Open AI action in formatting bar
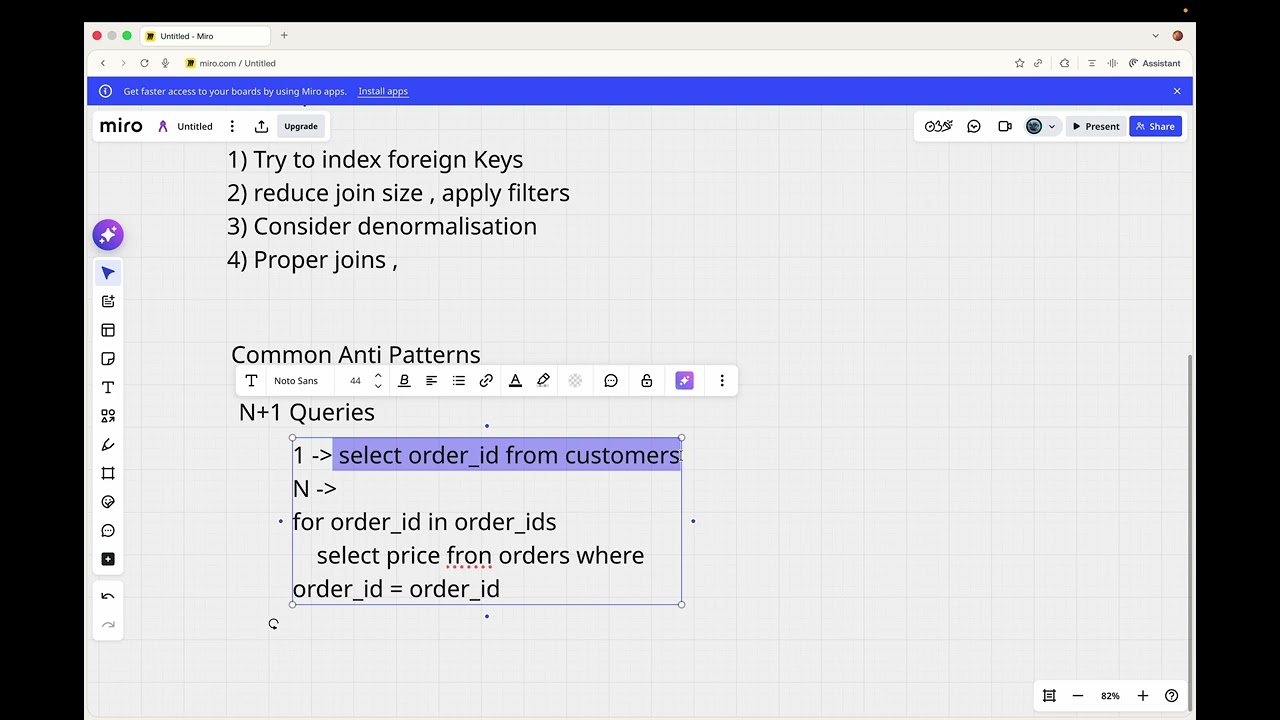Viewport: 1280px width, 720px height. [x=684, y=381]
